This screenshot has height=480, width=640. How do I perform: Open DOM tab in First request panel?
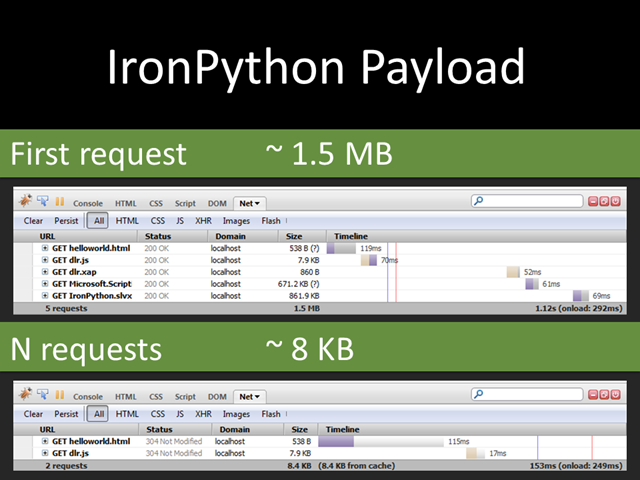click(x=217, y=203)
